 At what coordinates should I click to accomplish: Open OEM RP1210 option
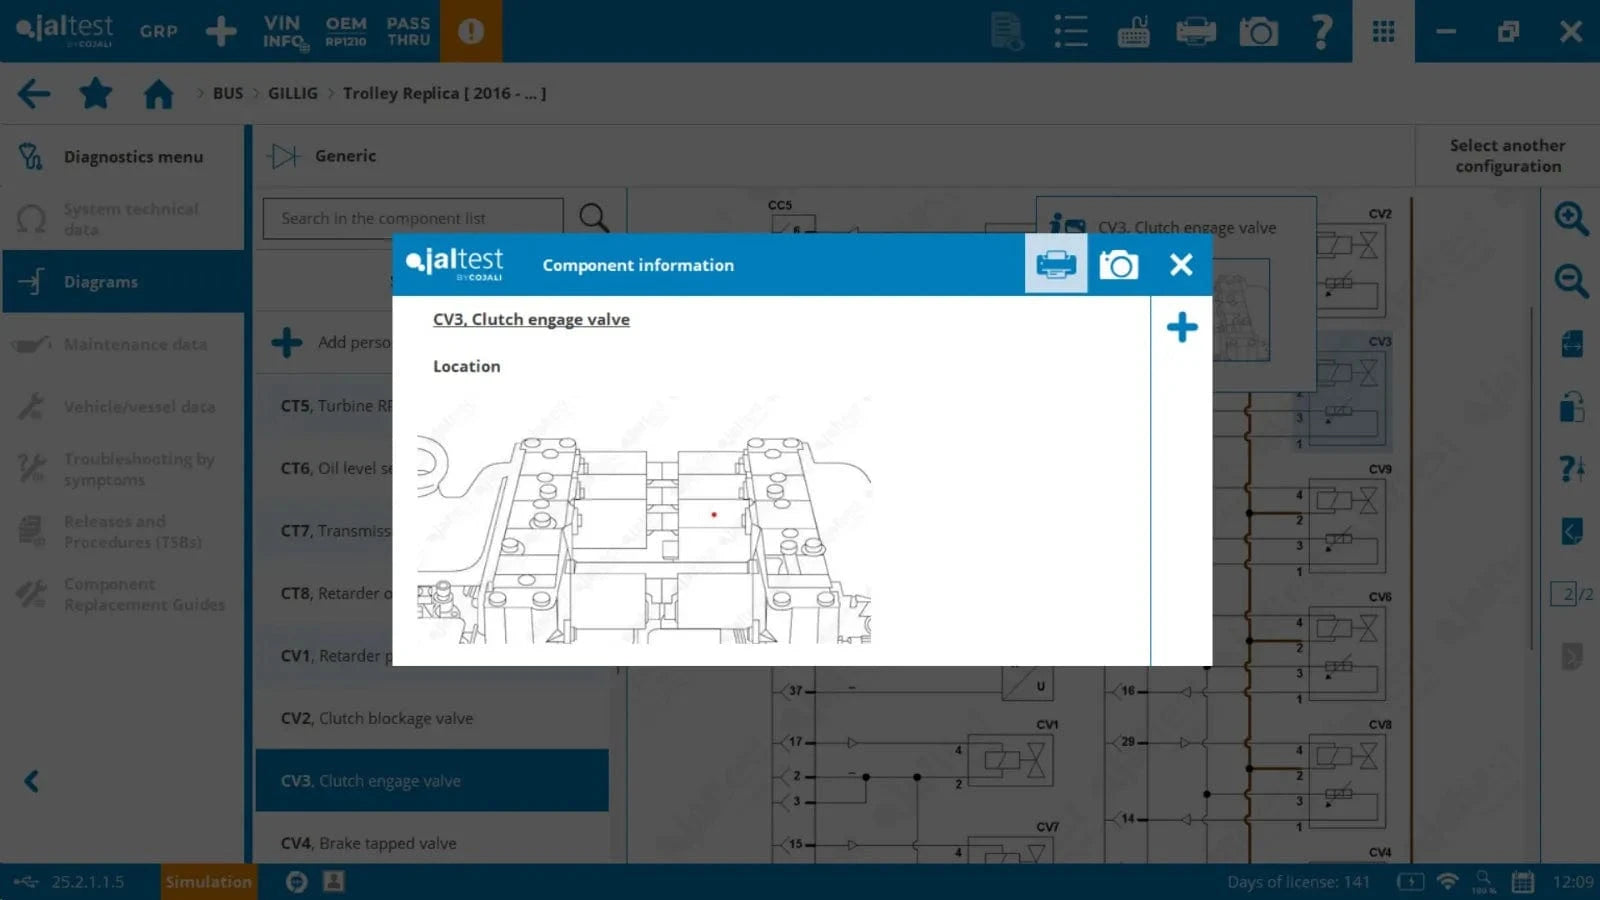(x=346, y=31)
